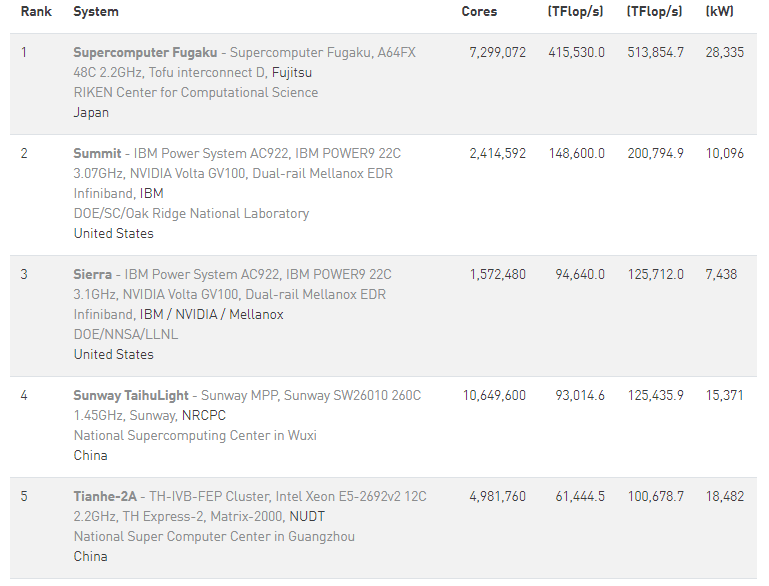The width and height of the screenshot is (769, 586).
Task: Click the Rmax value 94,640.0
Action: pos(580,274)
